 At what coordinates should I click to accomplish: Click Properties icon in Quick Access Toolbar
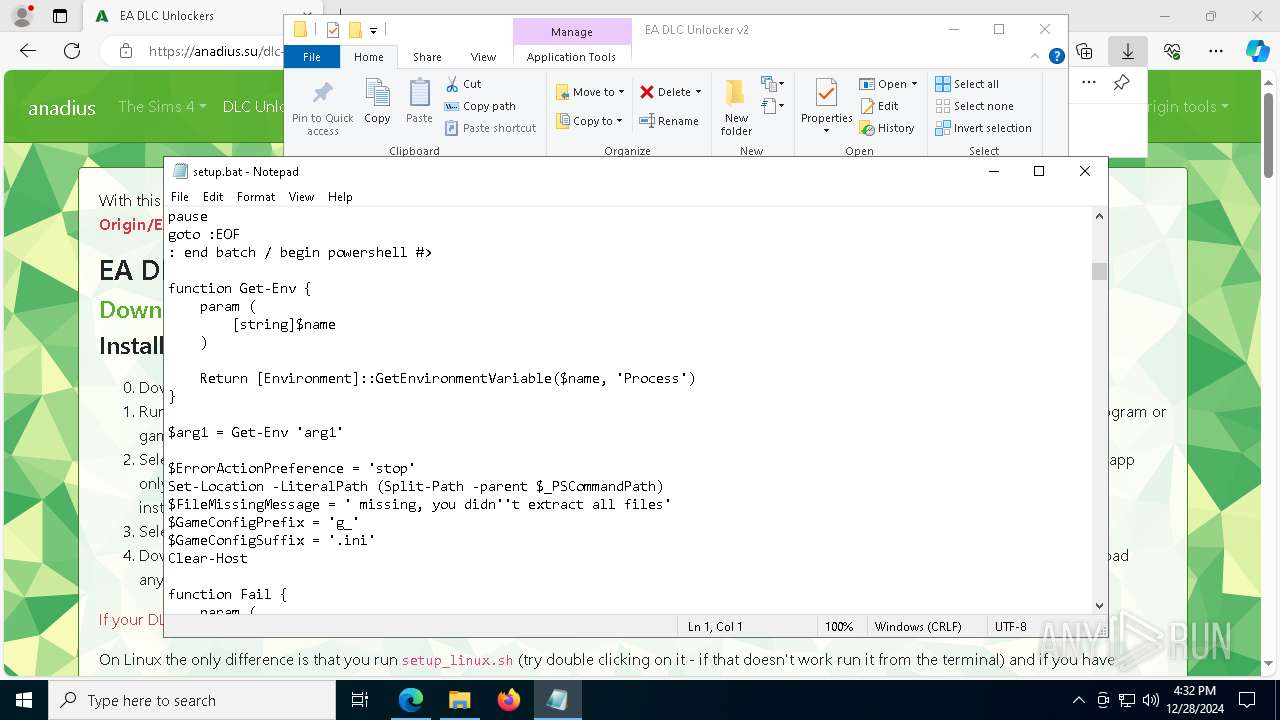[x=333, y=30]
